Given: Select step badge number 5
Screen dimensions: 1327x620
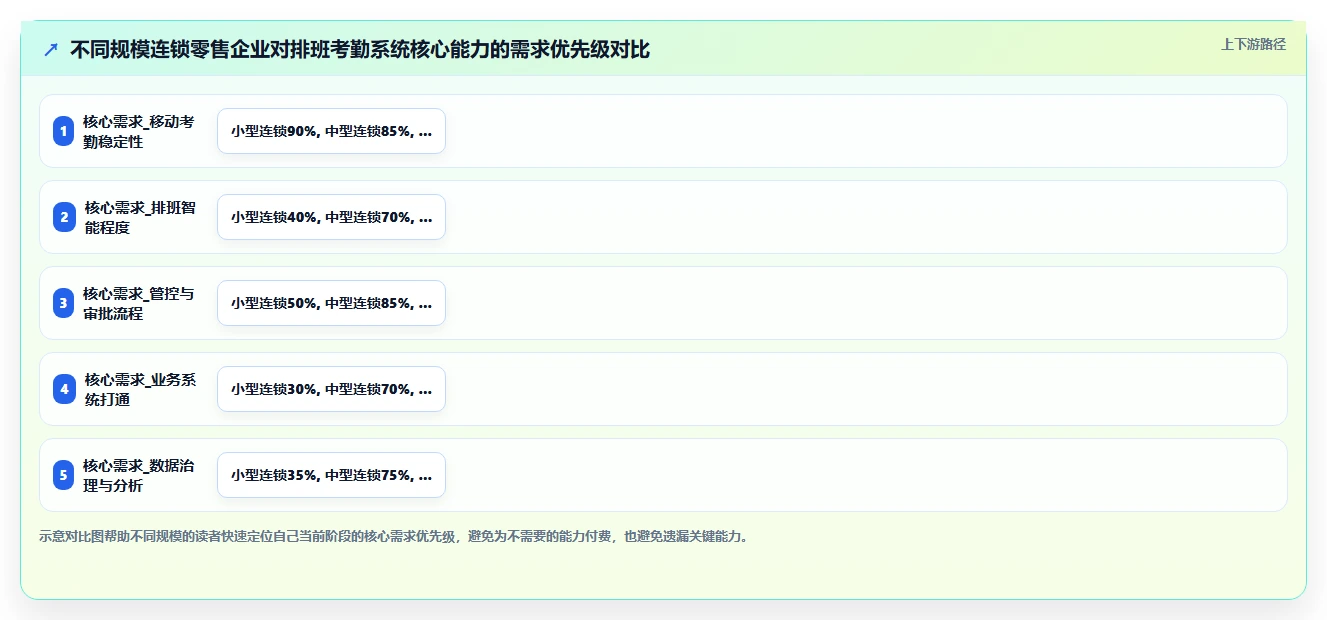Looking at the screenshot, I should pos(64,475).
